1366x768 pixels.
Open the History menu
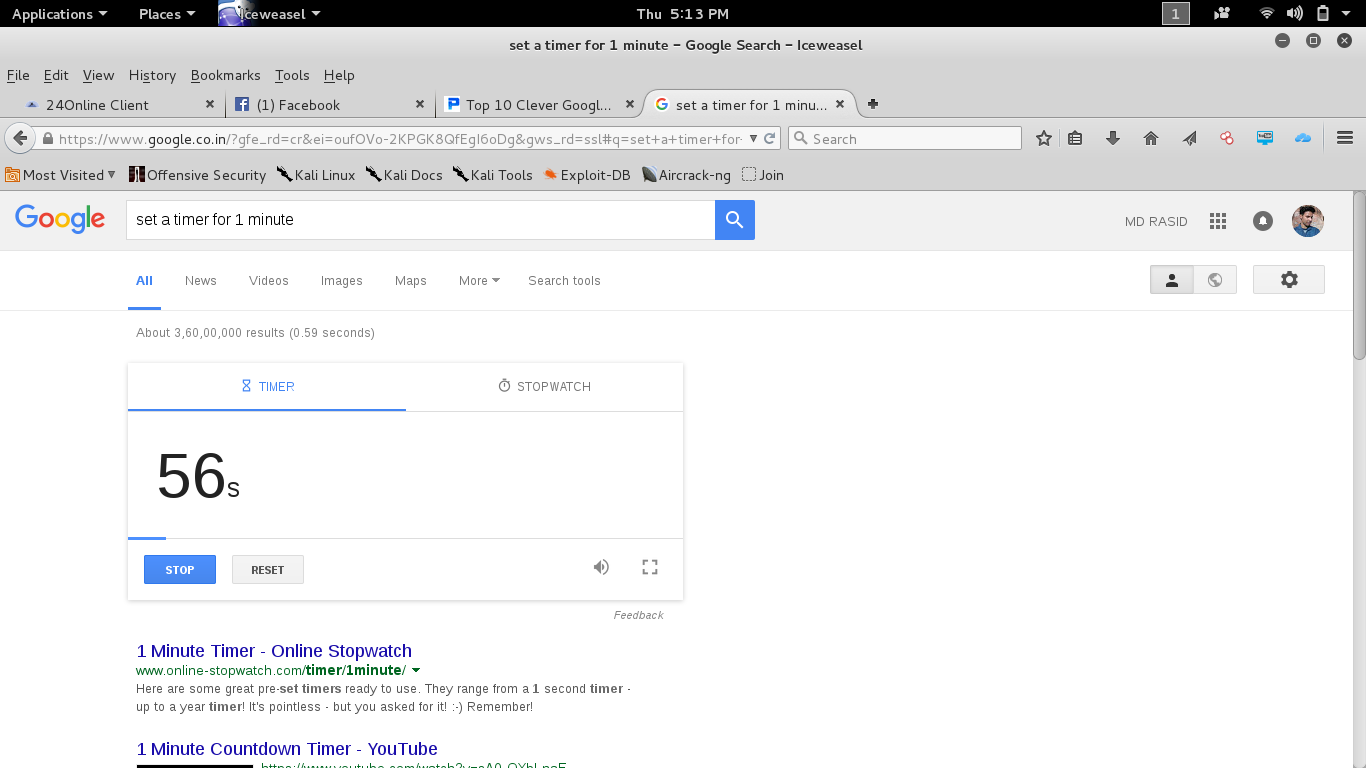(152, 75)
